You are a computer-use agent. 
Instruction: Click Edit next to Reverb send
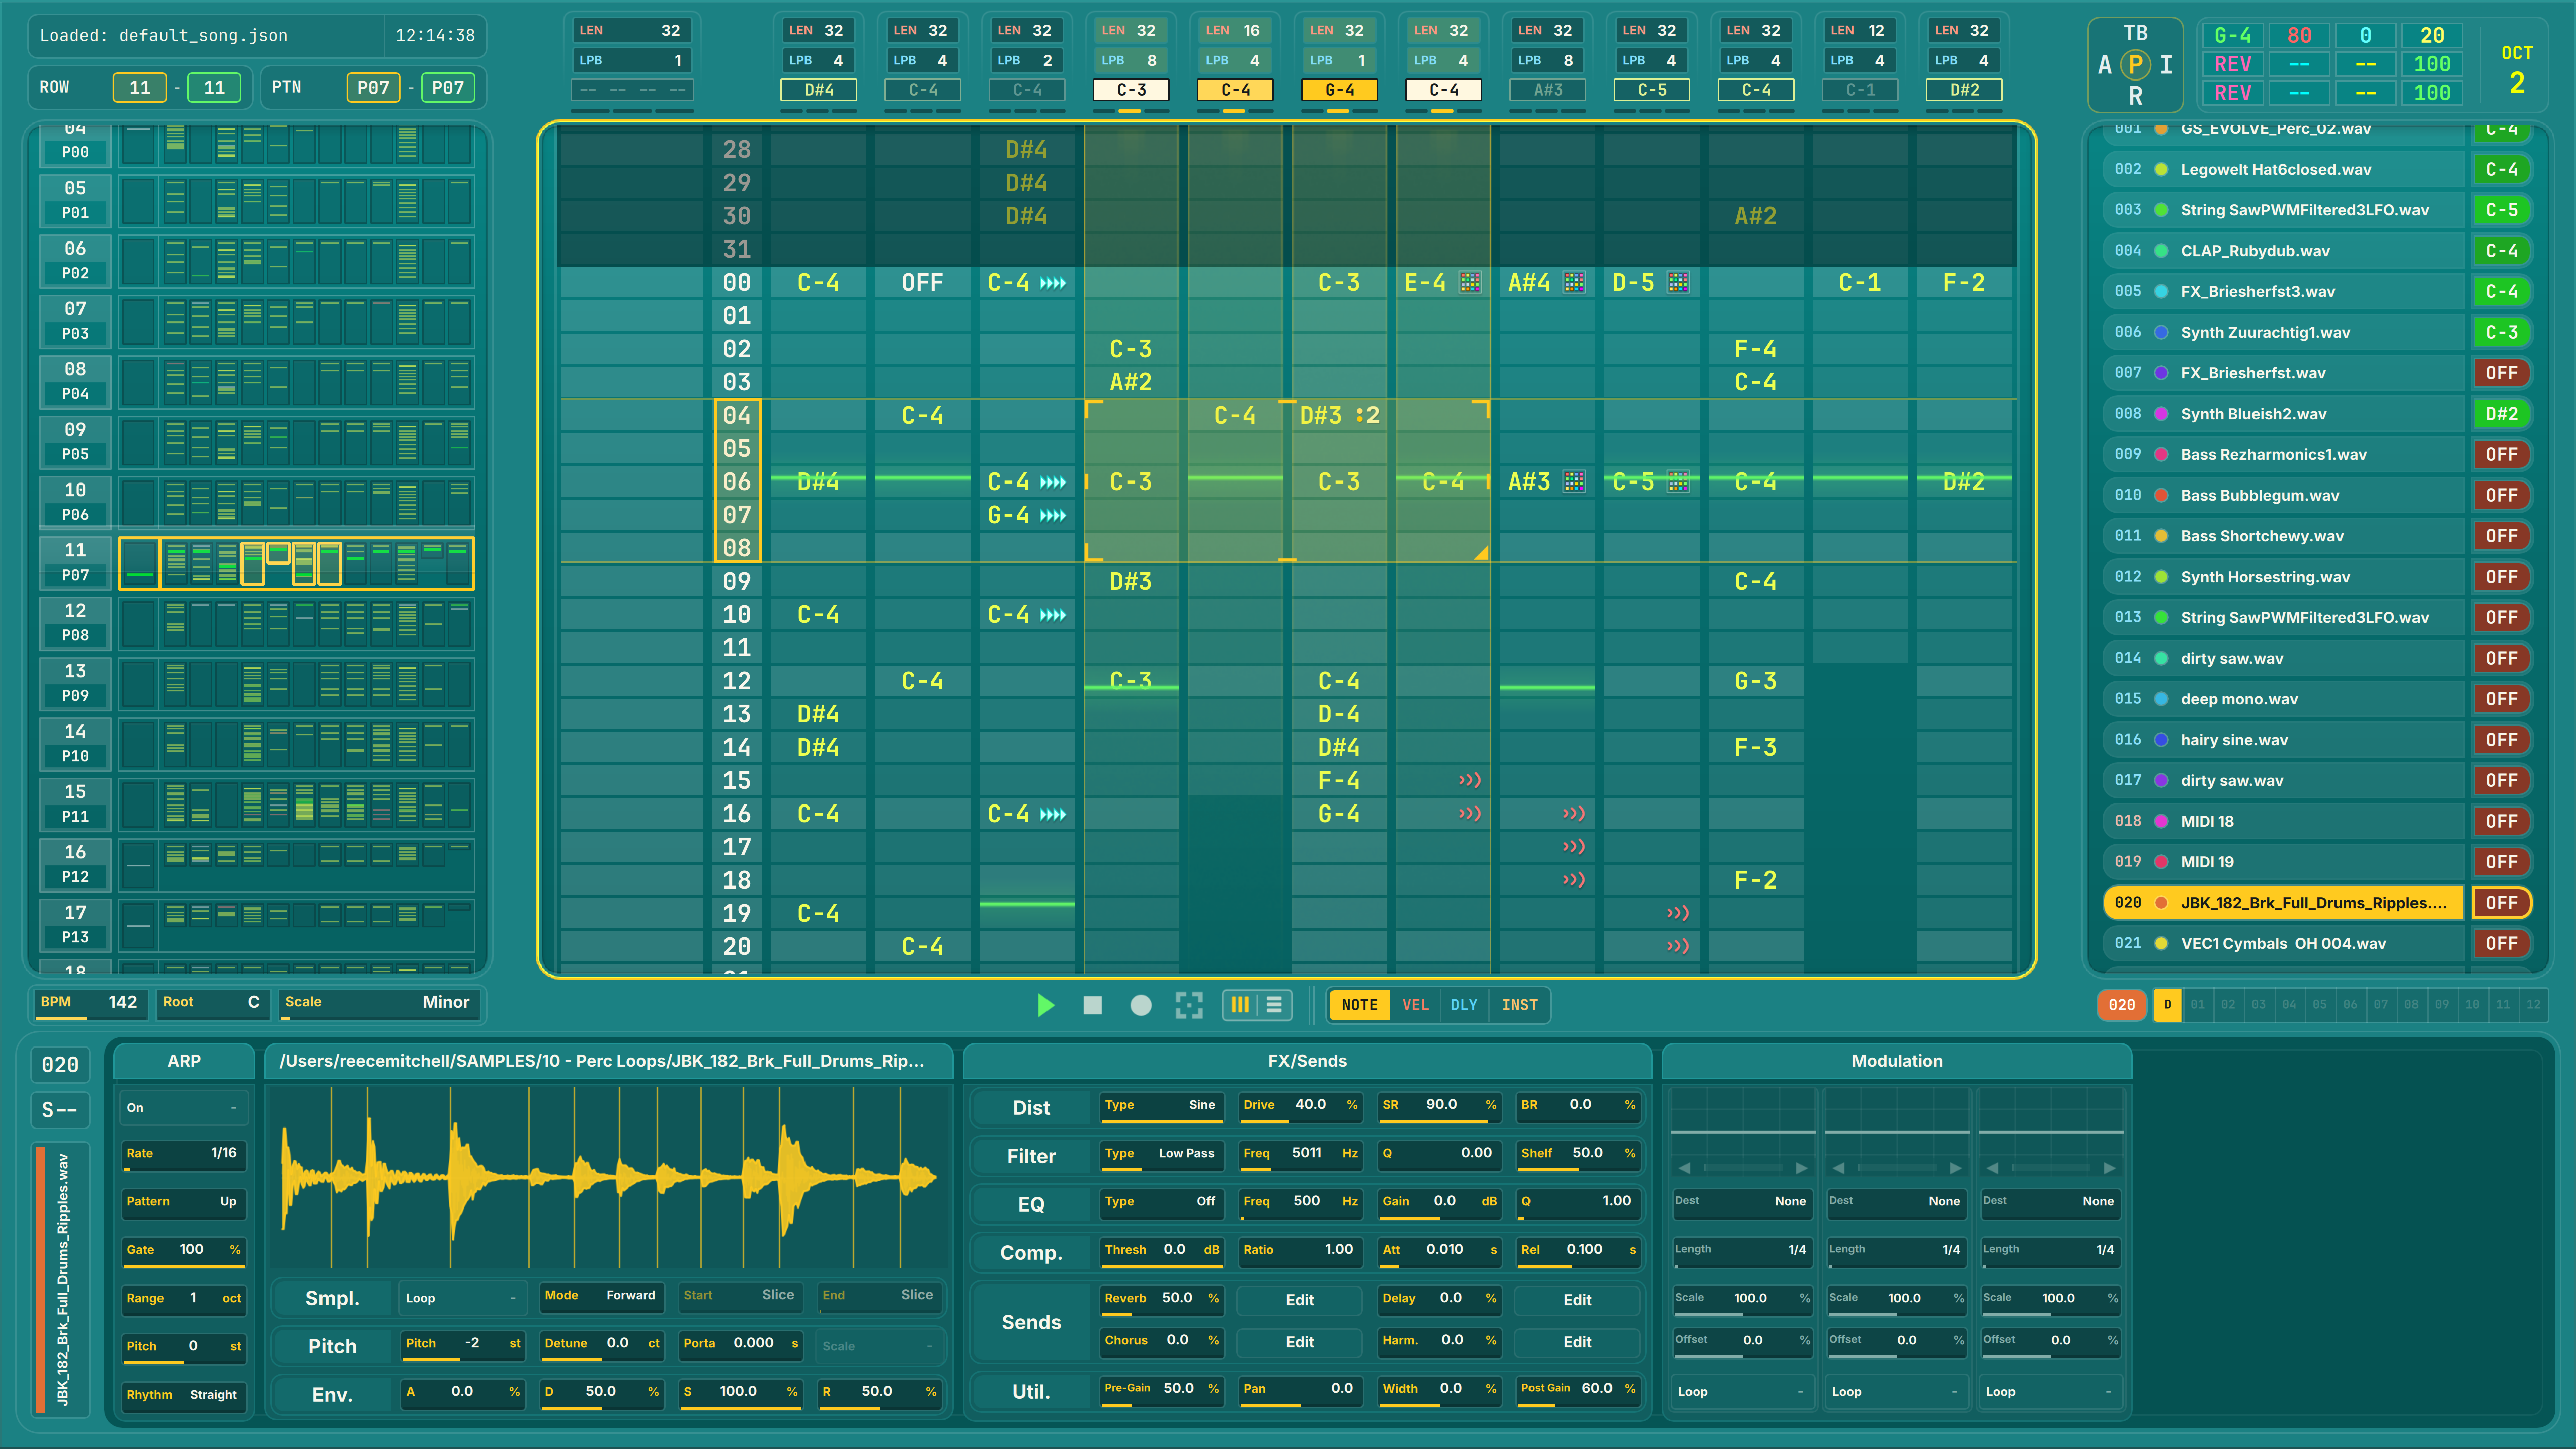click(x=1299, y=1300)
